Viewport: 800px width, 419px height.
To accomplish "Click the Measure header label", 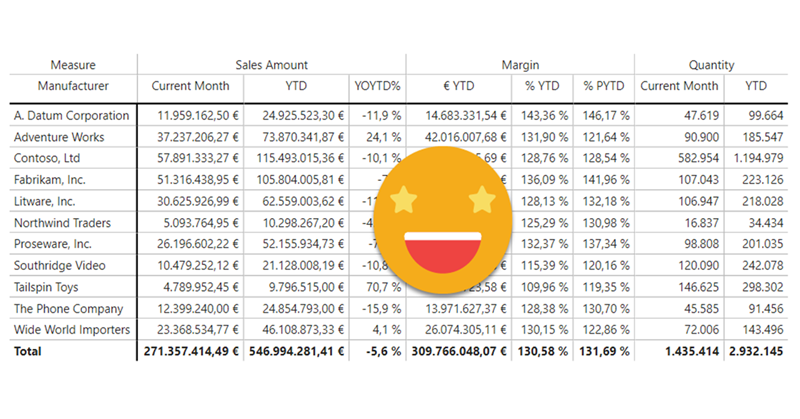I will click(73, 64).
